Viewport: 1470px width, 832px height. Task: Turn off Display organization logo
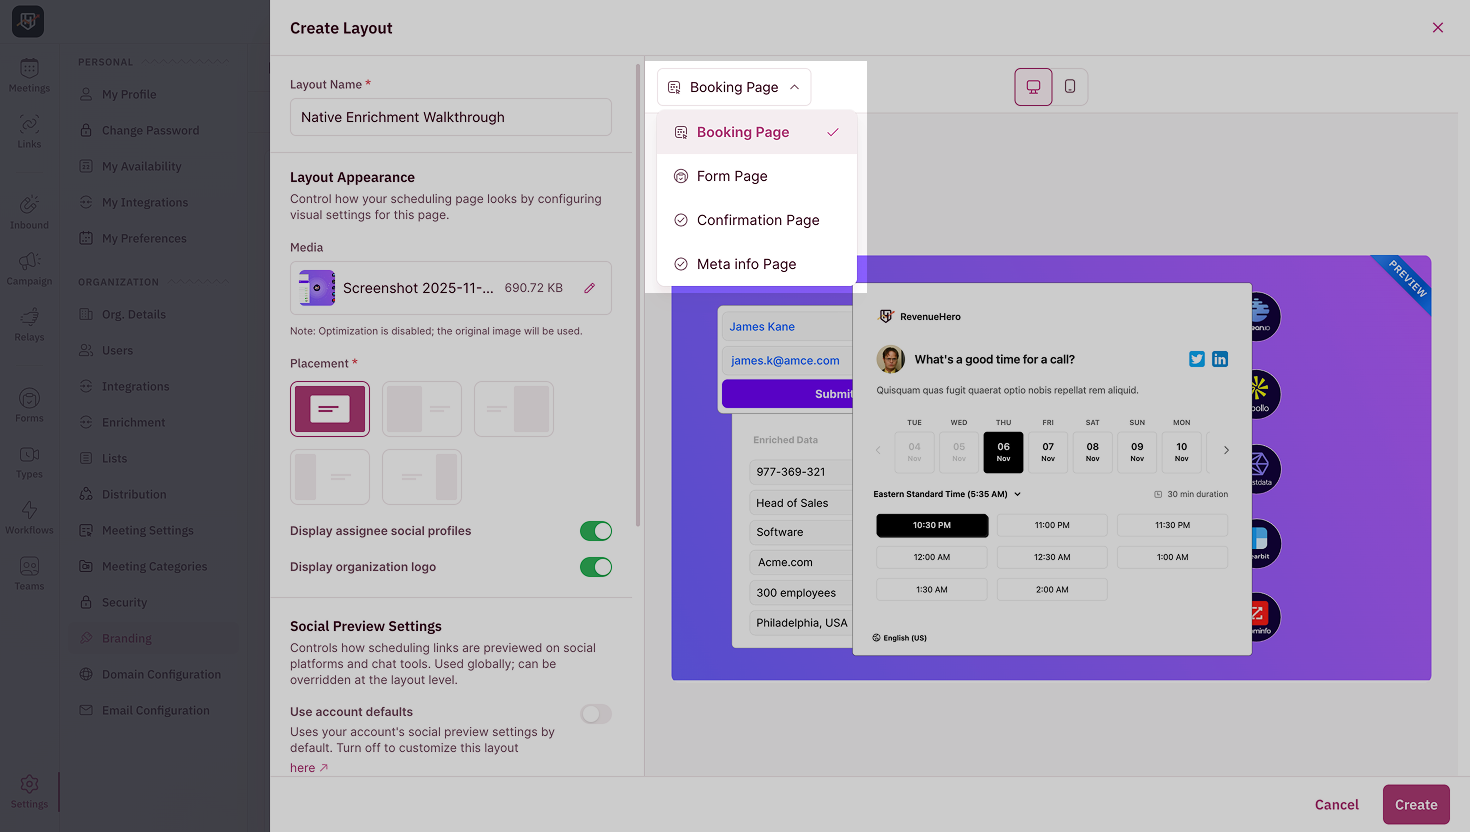pos(596,566)
